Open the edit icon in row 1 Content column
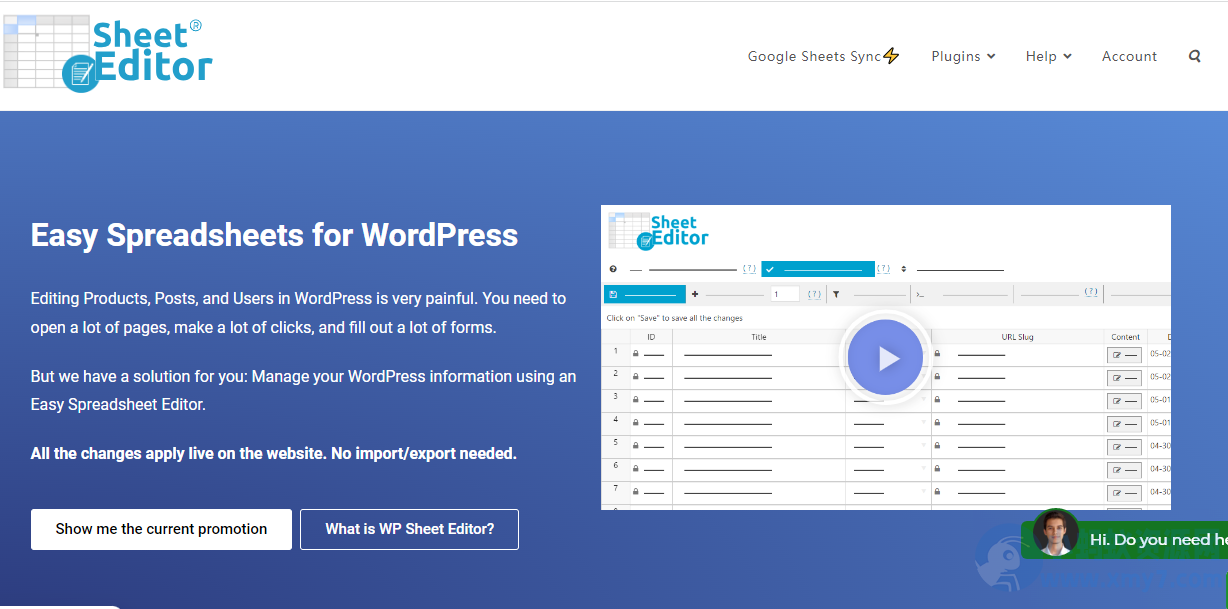 click(x=1118, y=353)
